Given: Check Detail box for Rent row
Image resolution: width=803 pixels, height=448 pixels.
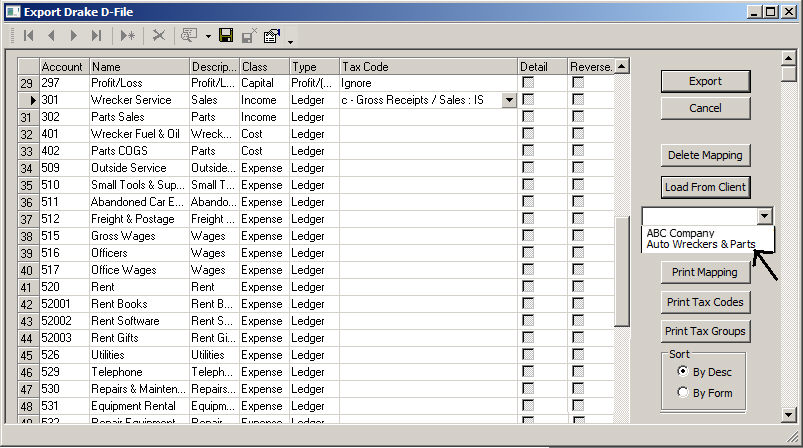Looking at the screenshot, I should 528,286.
